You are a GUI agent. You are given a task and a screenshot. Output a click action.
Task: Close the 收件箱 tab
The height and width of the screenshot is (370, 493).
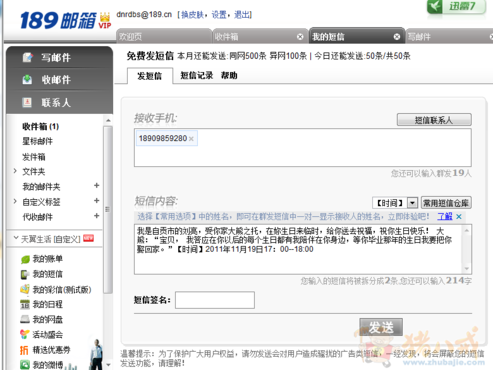(300, 37)
